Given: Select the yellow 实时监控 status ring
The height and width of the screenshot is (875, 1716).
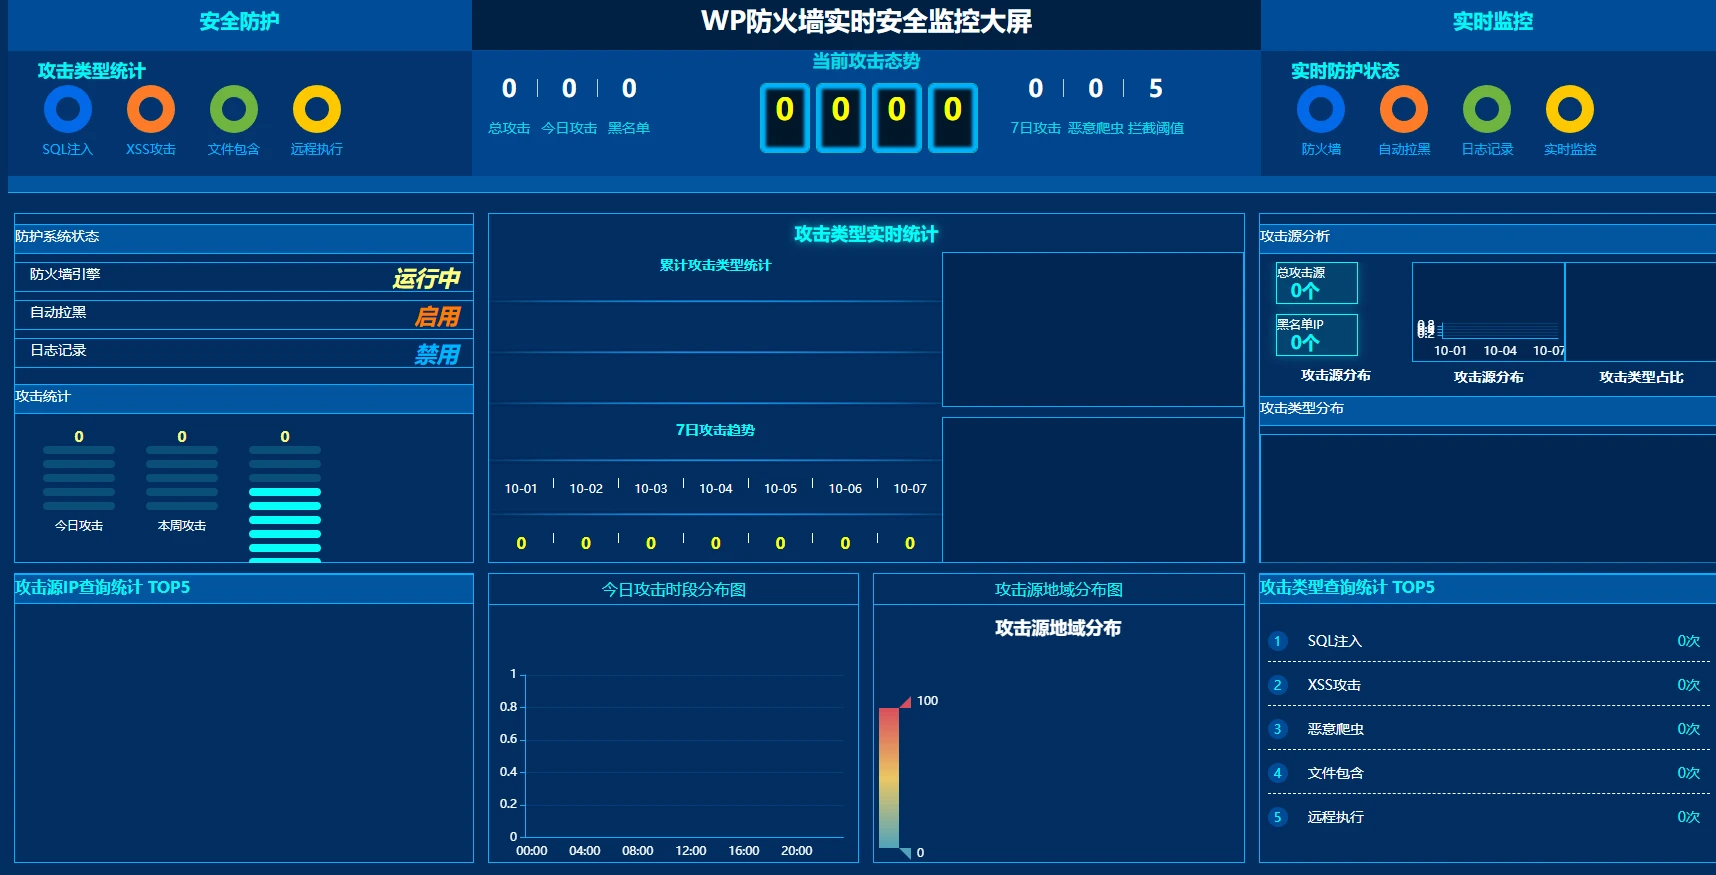Looking at the screenshot, I should pyautogui.click(x=1570, y=109).
